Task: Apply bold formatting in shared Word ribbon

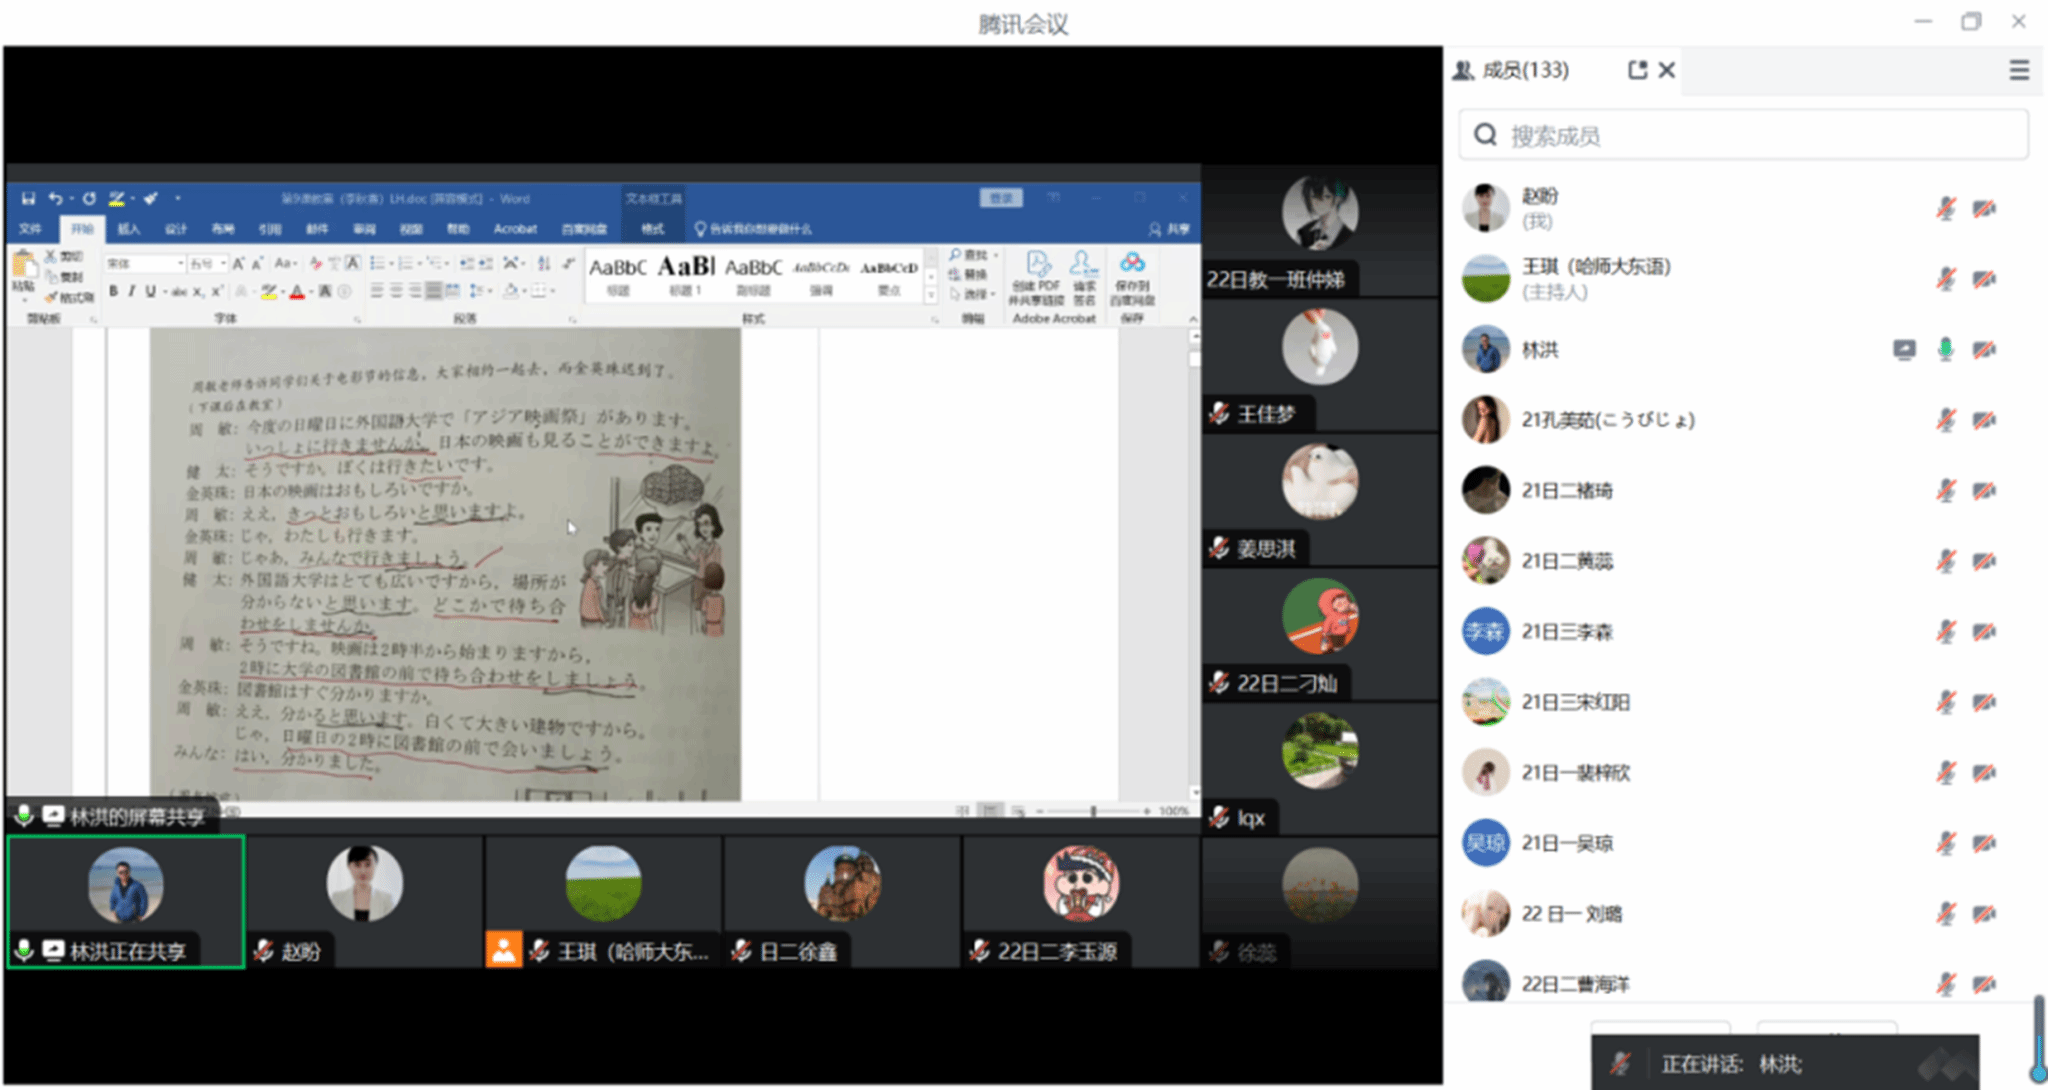Action: pyautogui.click(x=113, y=291)
